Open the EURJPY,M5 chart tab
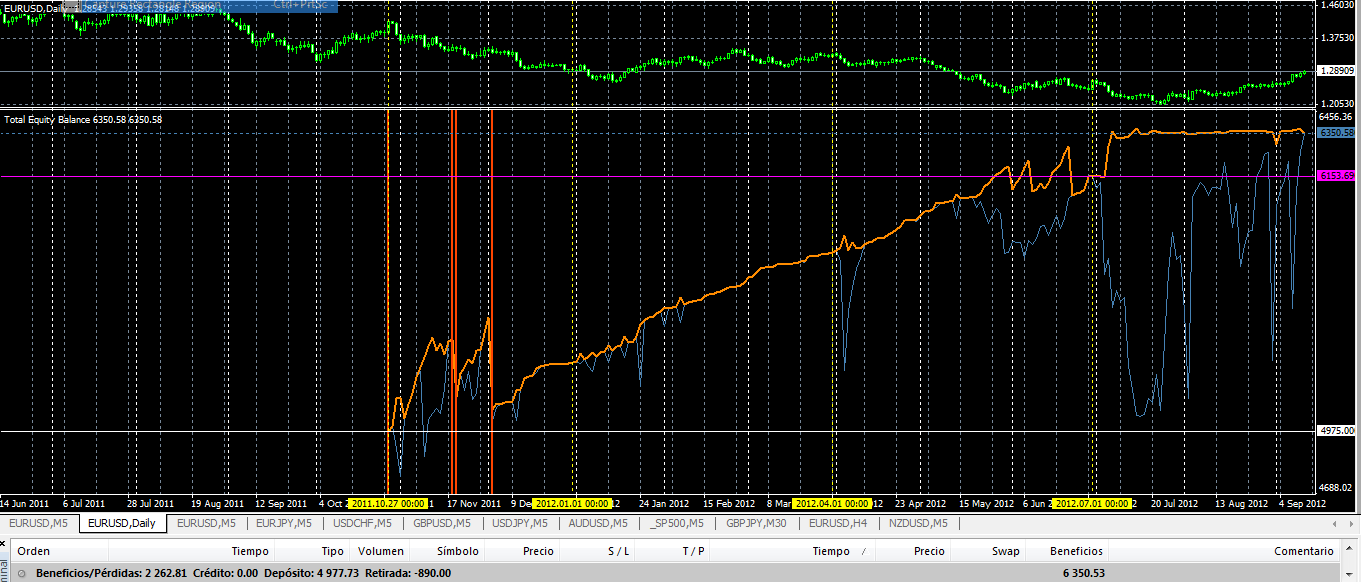1361x582 pixels. 283,523
